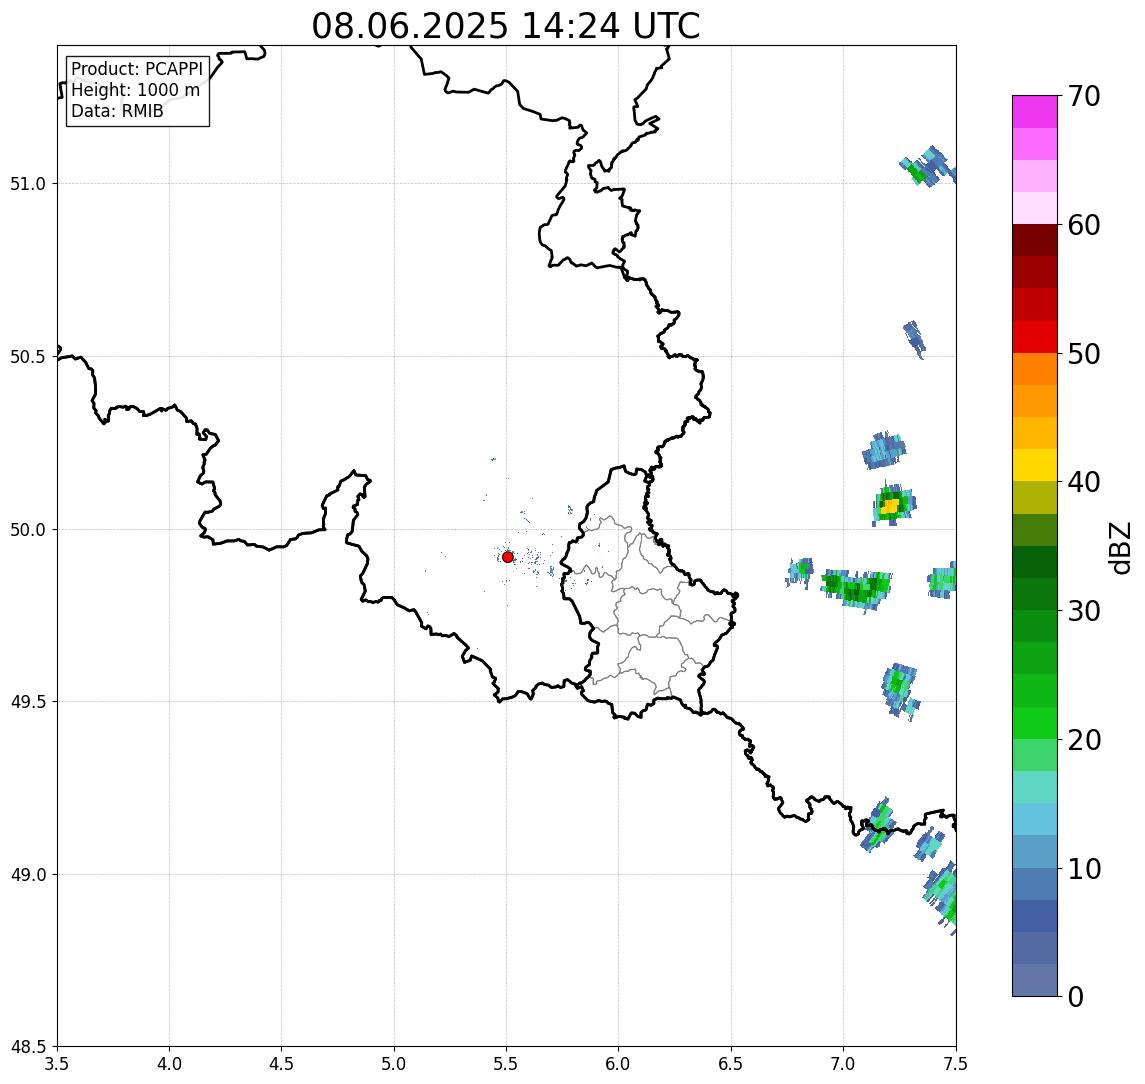
Task: Click the colorbar tick label 60
Action: coord(1084,226)
